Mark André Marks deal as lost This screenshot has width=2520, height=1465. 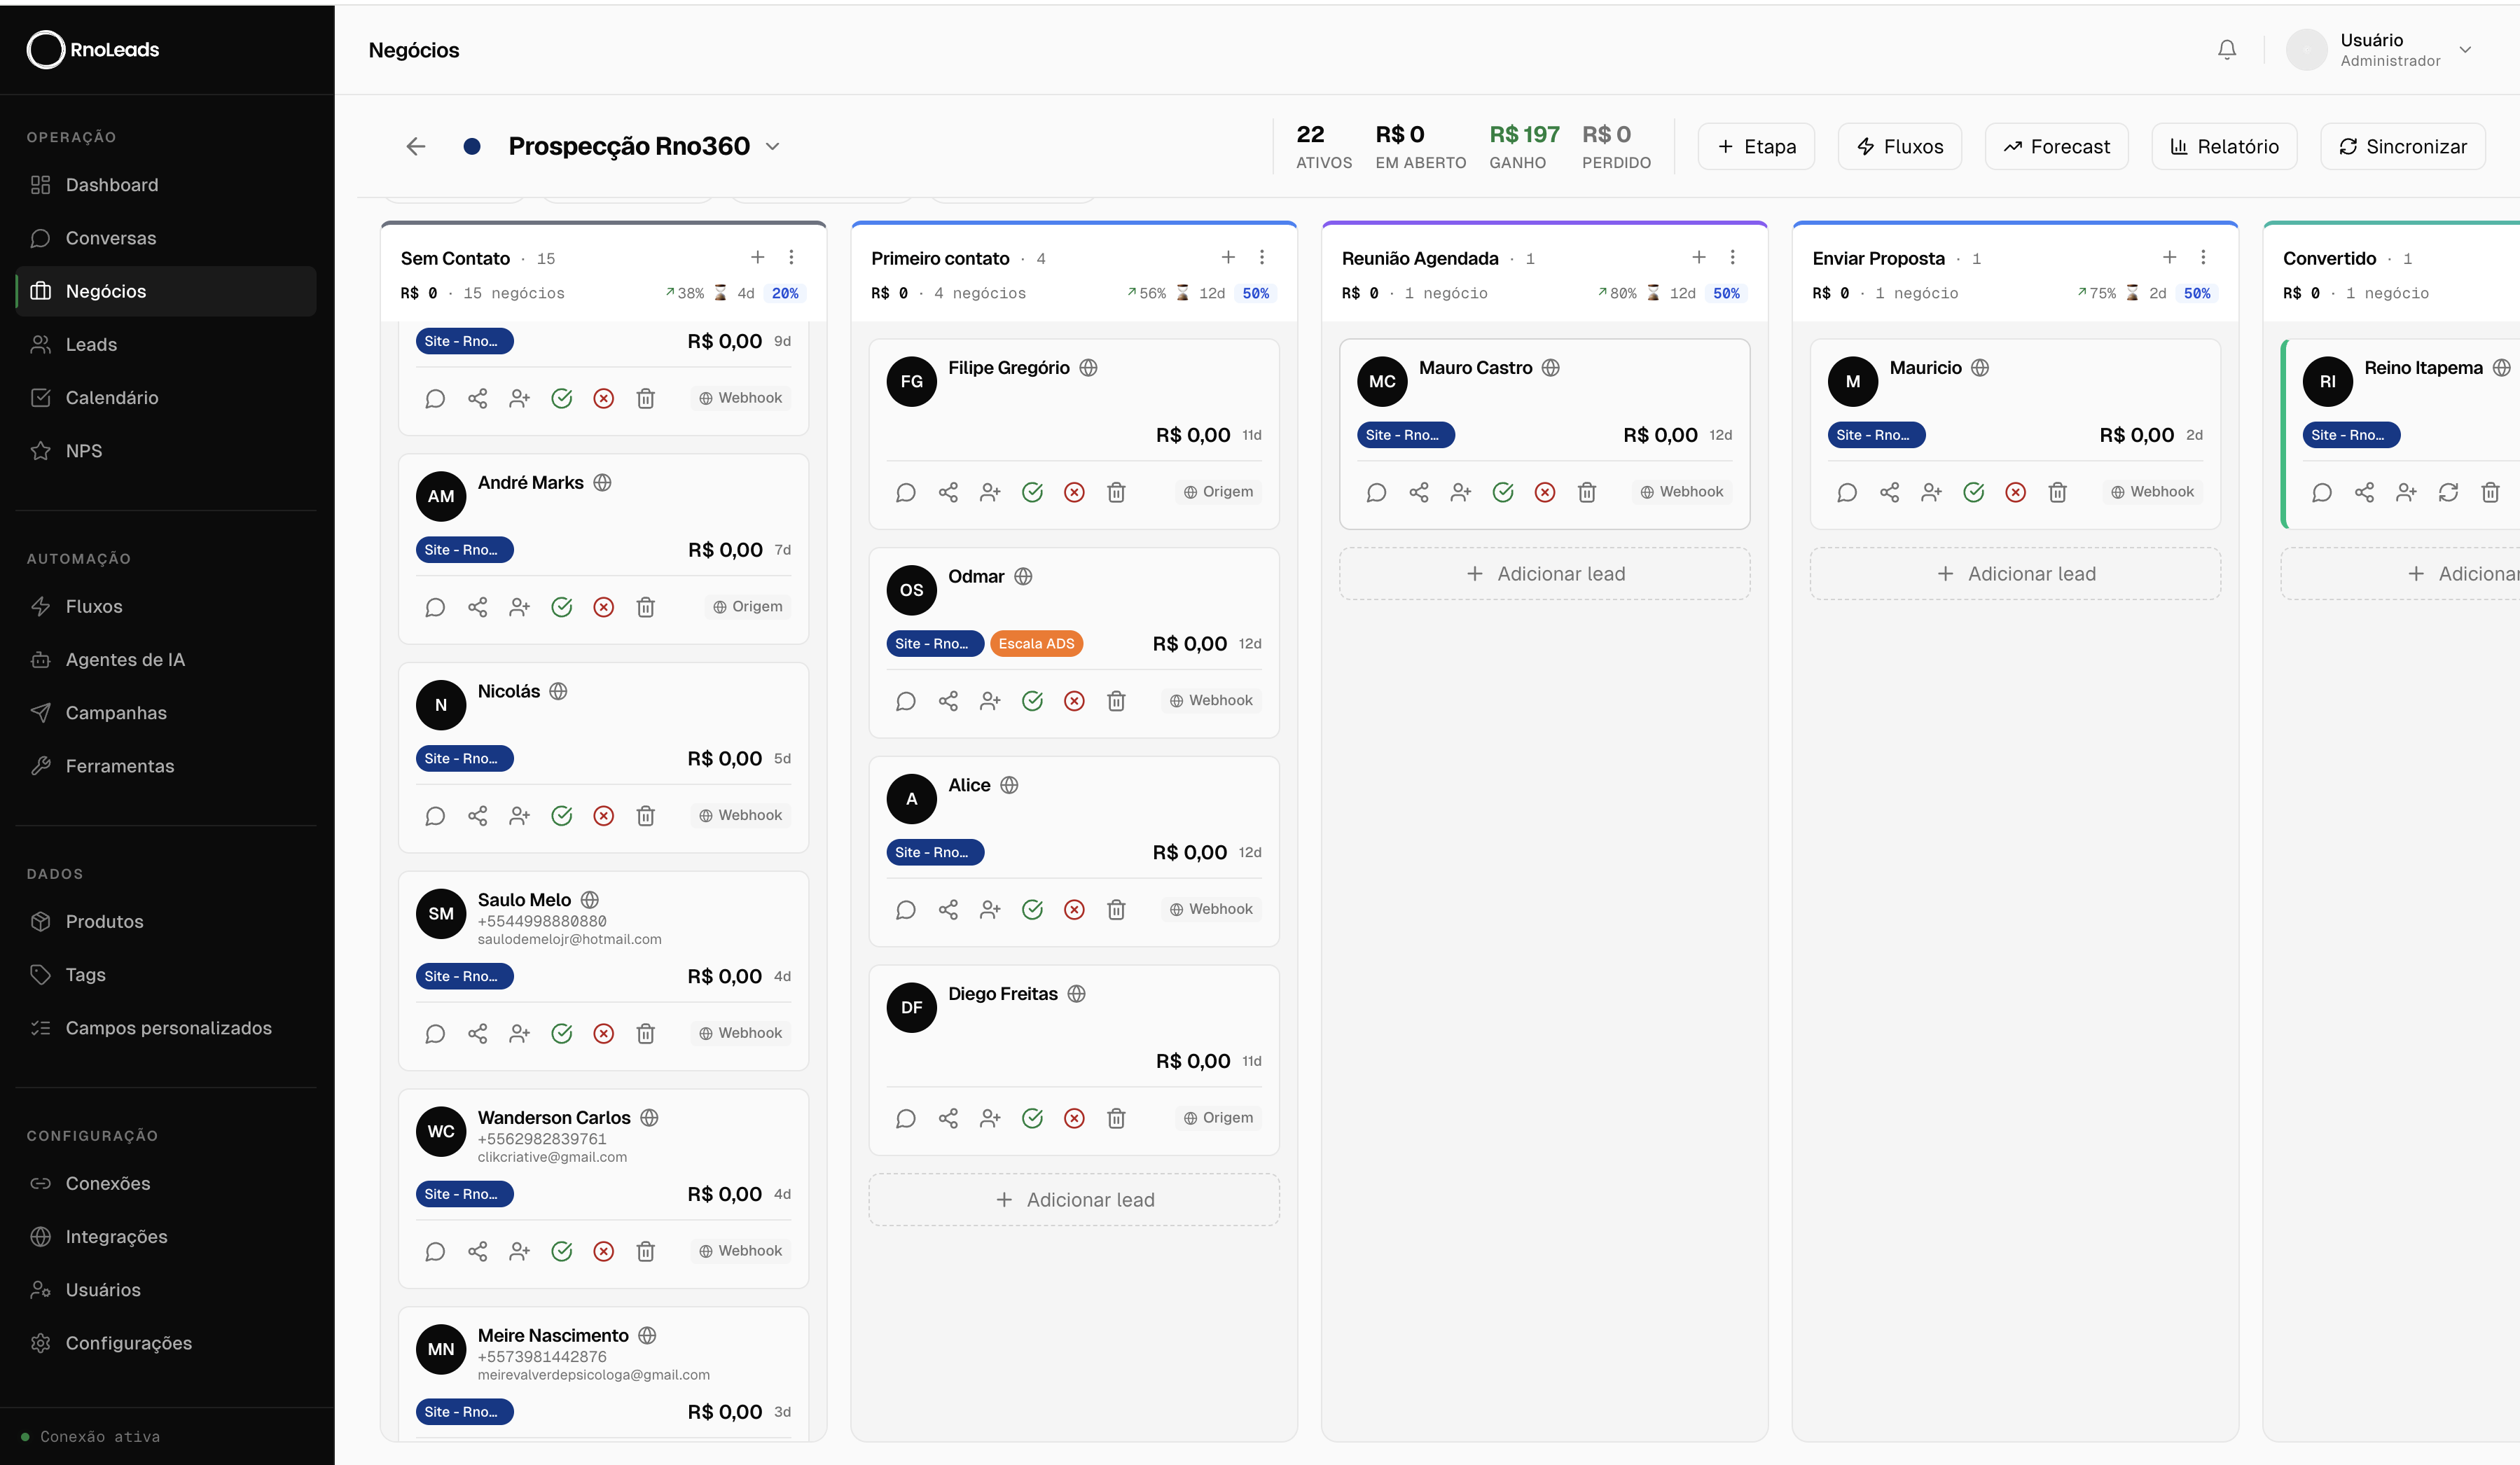[x=604, y=607]
